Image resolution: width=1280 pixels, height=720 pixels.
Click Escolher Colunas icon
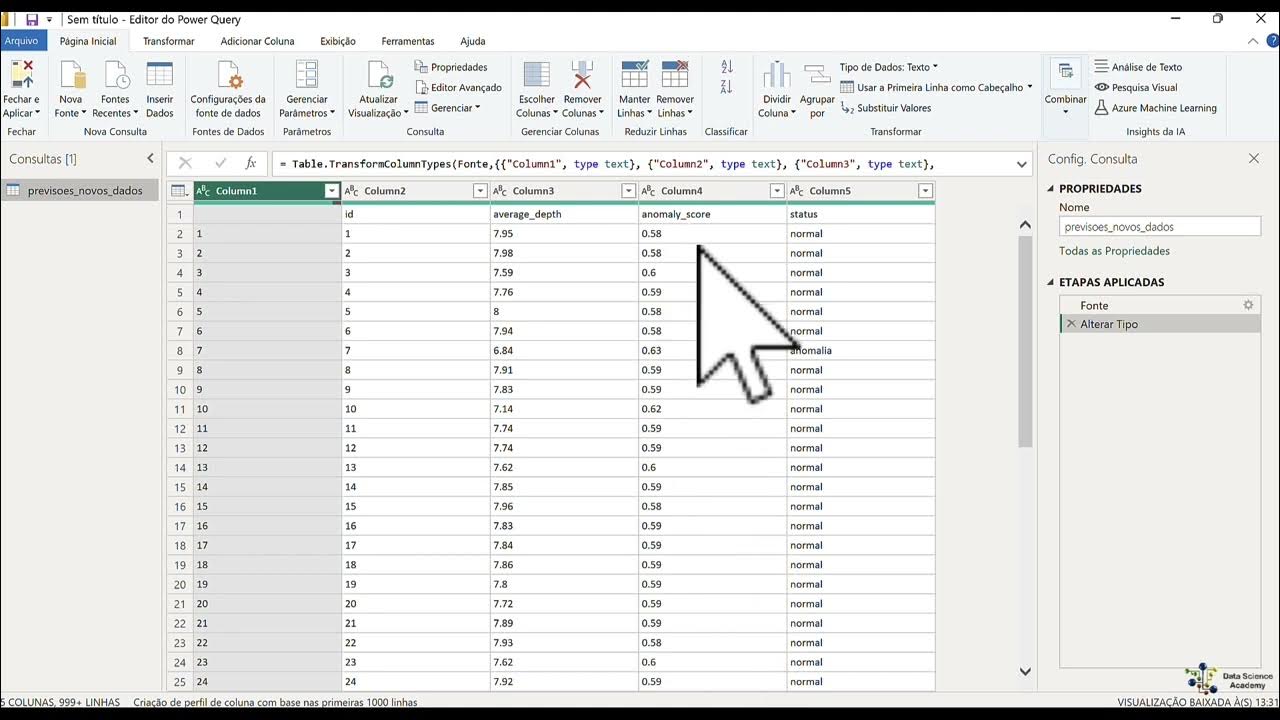click(x=537, y=75)
